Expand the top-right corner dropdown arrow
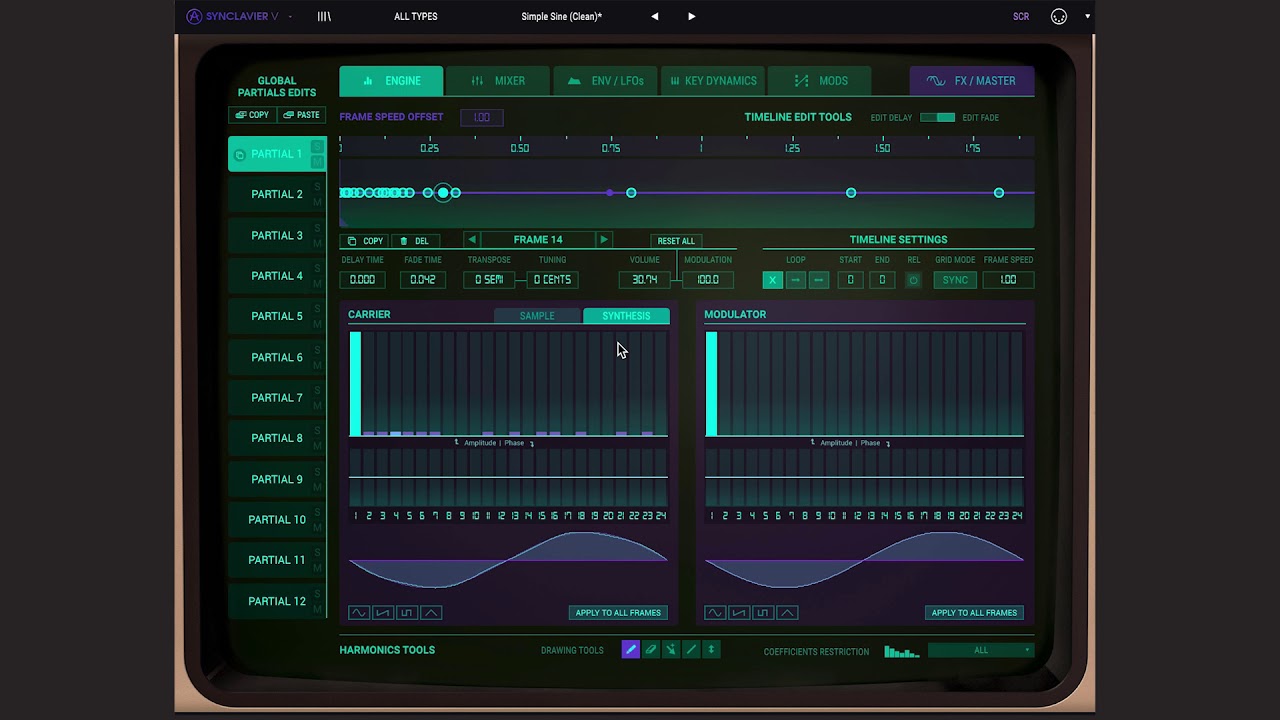The height and width of the screenshot is (720, 1280). point(1087,16)
